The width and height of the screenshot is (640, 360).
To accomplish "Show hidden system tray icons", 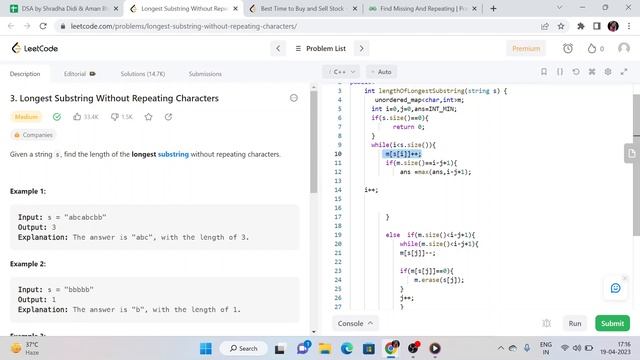I will point(500,348).
